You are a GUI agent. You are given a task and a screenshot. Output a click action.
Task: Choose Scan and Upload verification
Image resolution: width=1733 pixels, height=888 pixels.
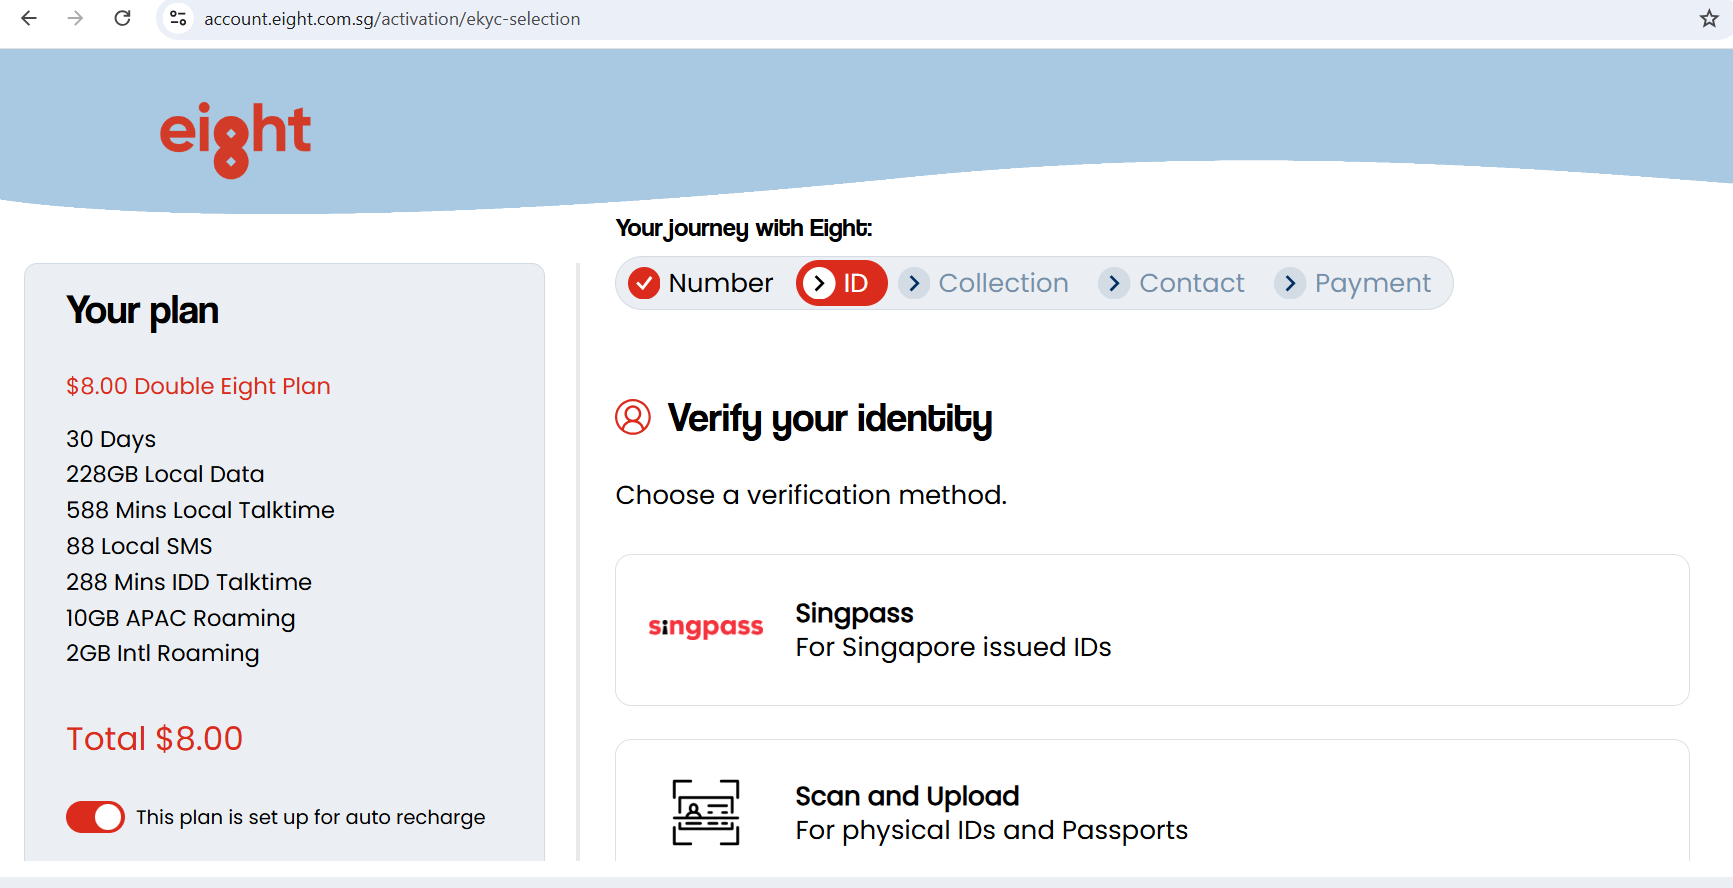coord(1152,800)
